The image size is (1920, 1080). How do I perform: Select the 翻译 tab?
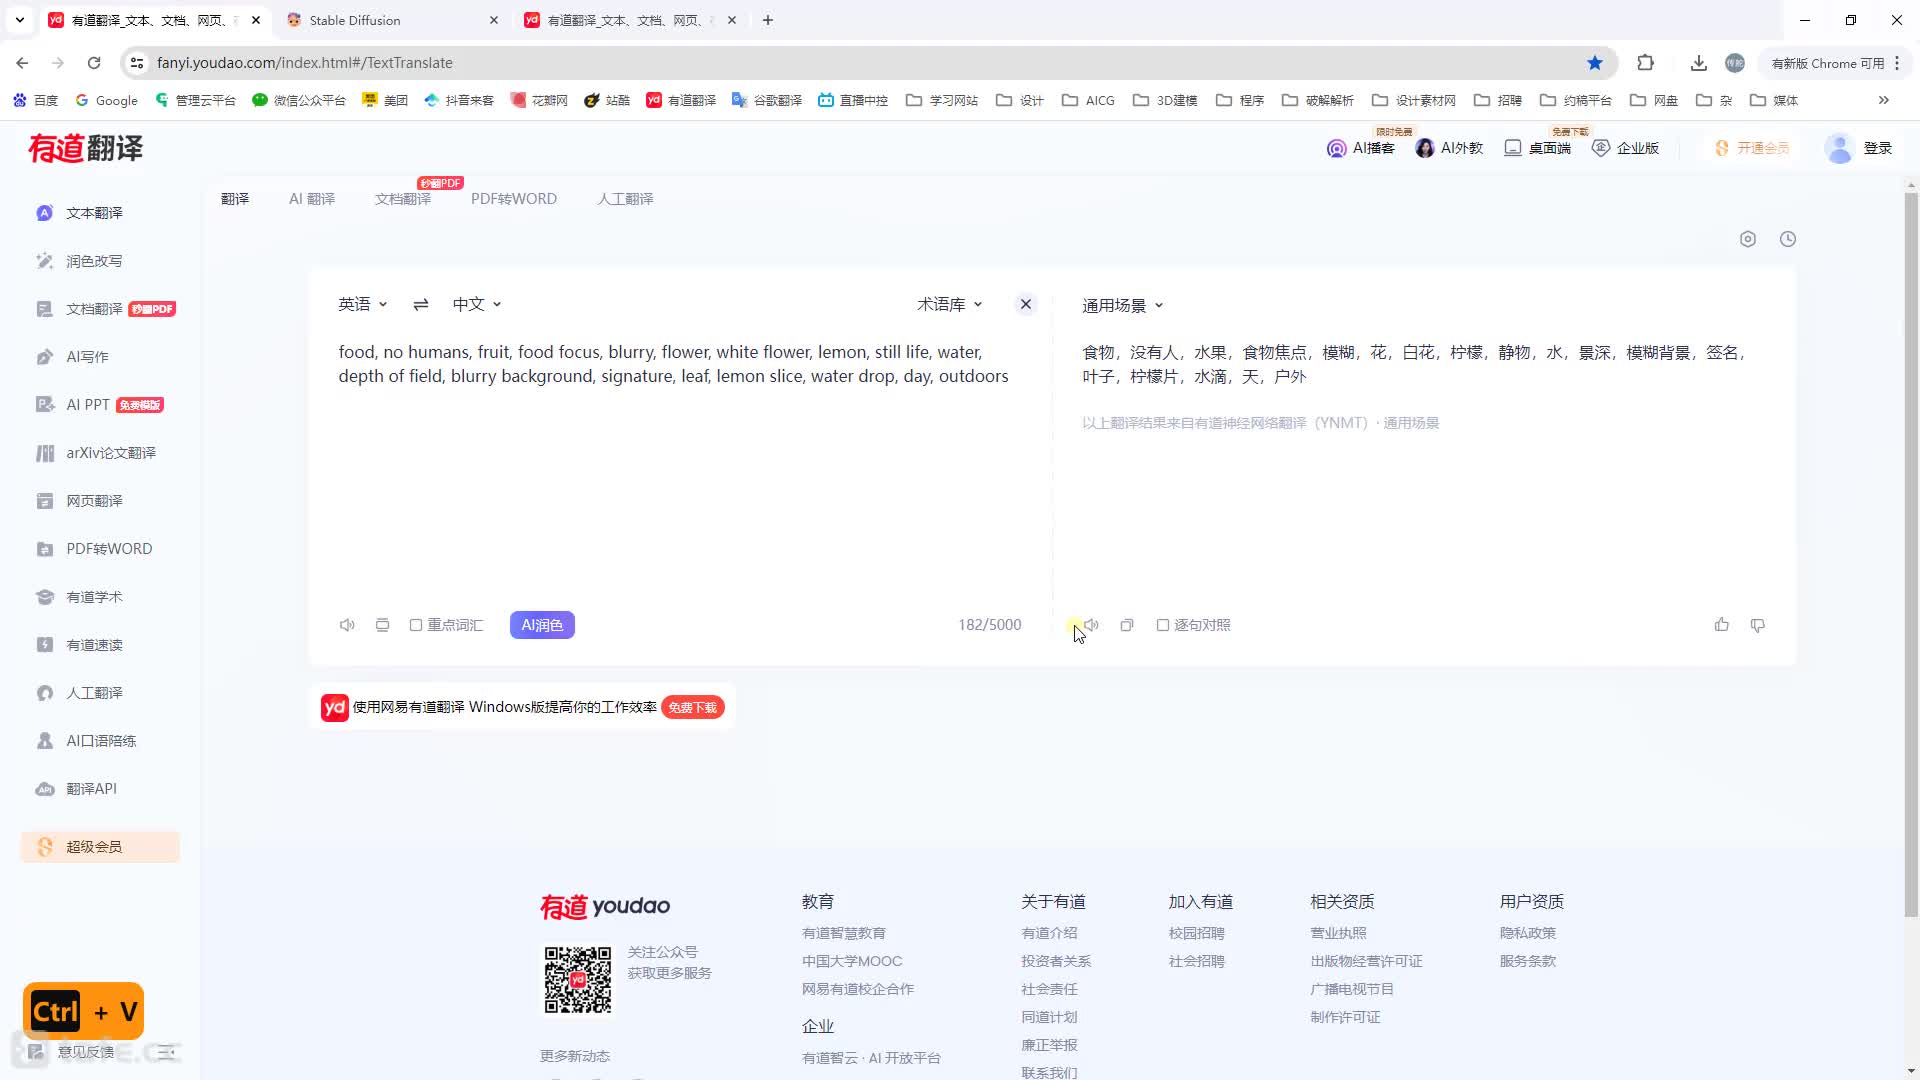point(235,199)
